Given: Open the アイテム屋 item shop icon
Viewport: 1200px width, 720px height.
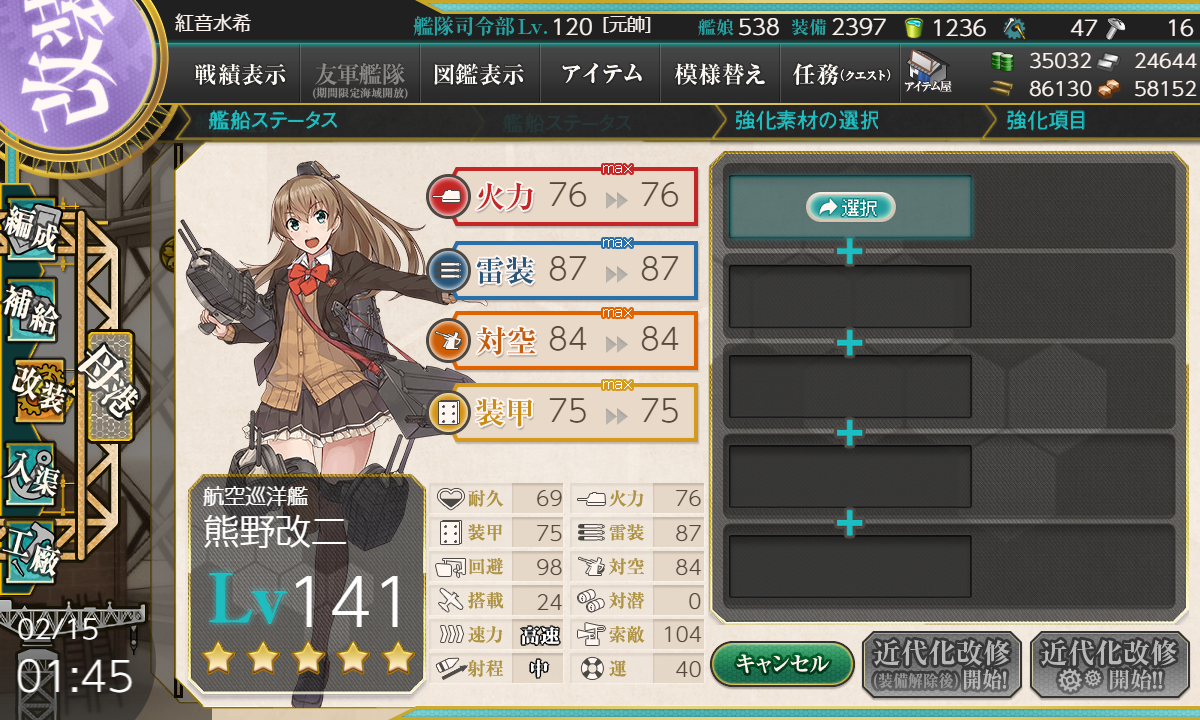Looking at the screenshot, I should click(927, 74).
